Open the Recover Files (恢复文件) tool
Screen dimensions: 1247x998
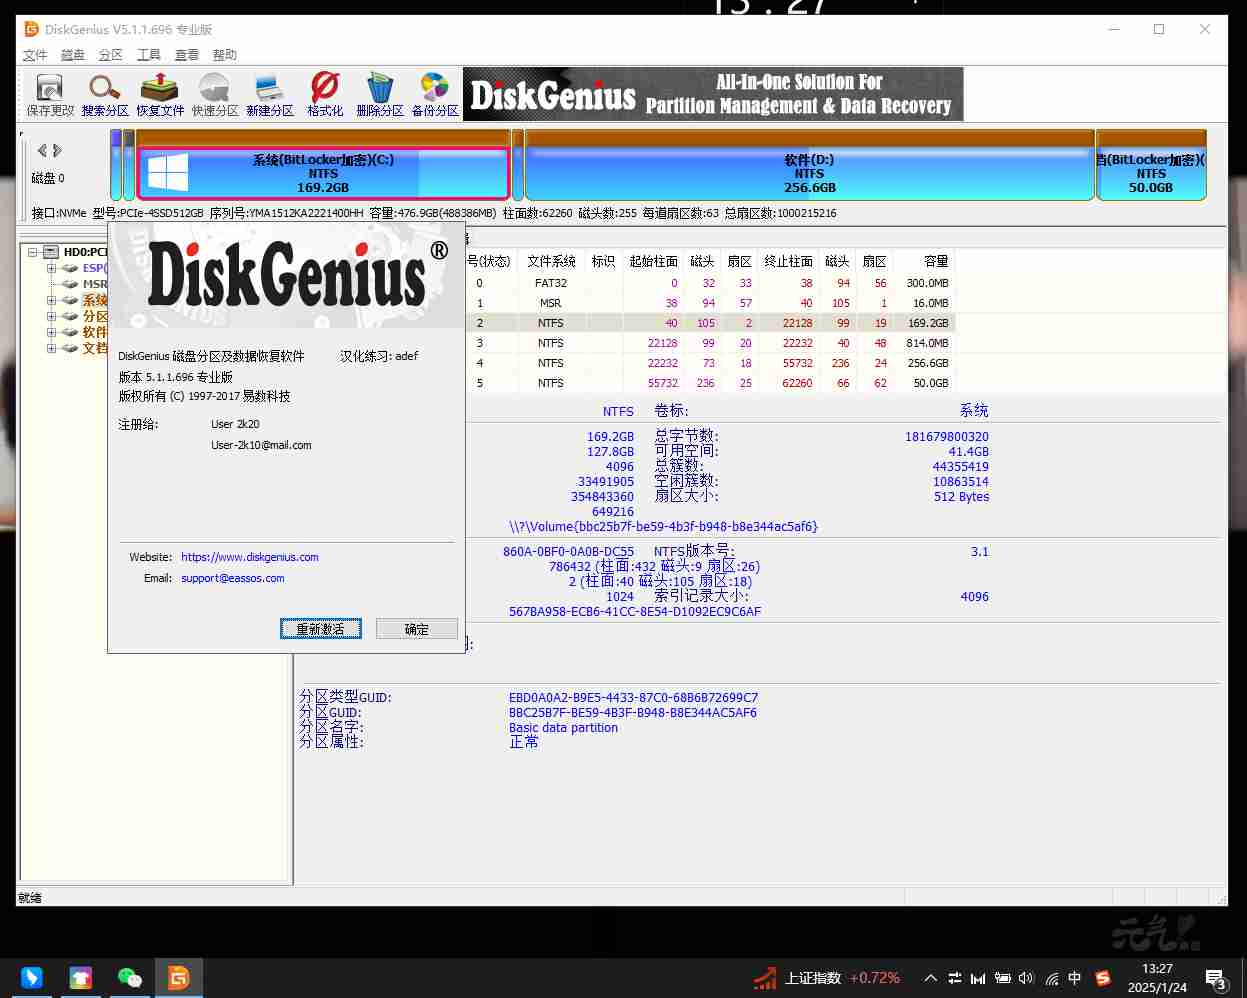[x=160, y=94]
